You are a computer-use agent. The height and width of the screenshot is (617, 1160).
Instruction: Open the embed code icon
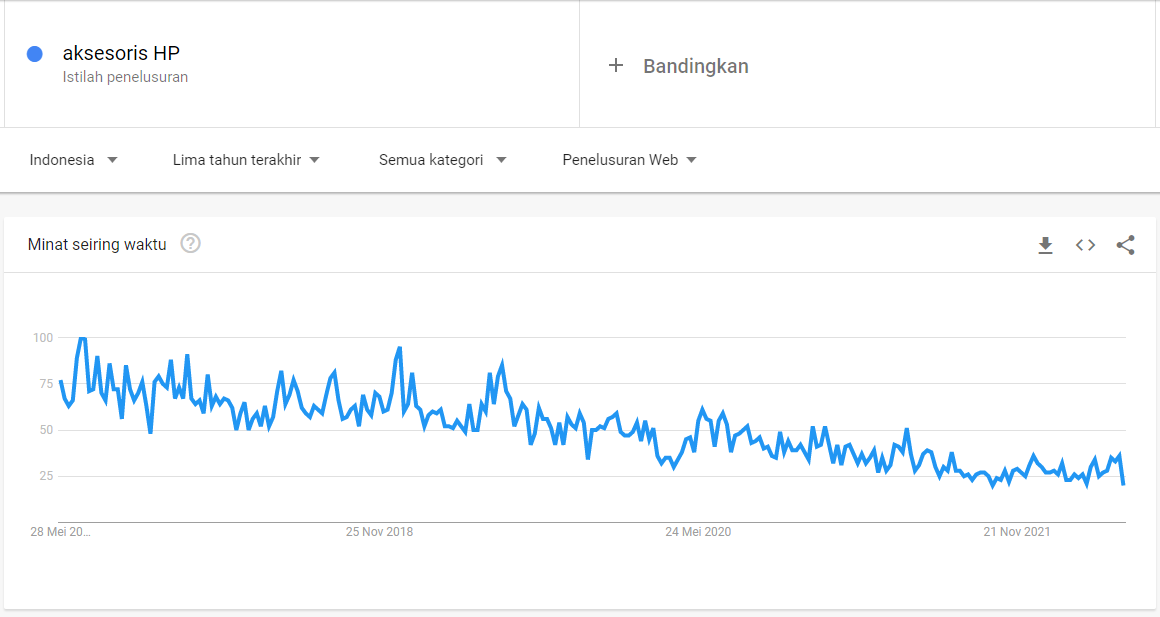click(x=1085, y=245)
